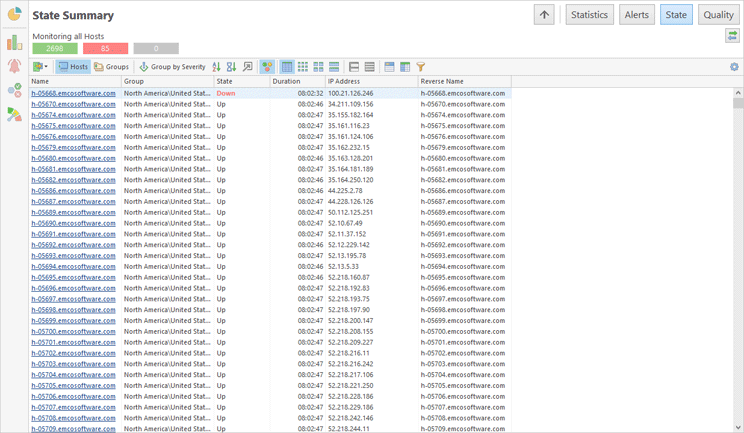744x433 pixels.
Task: Toggle the Groups view mode
Action: (x=111, y=67)
